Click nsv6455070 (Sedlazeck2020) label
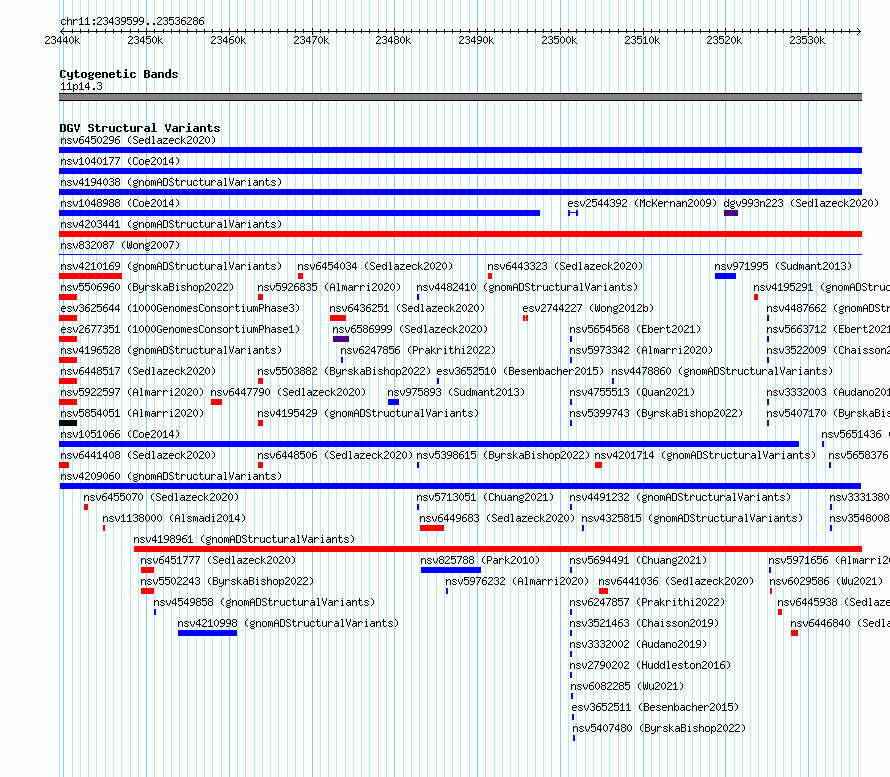This screenshot has height=777, width=890. point(161,497)
